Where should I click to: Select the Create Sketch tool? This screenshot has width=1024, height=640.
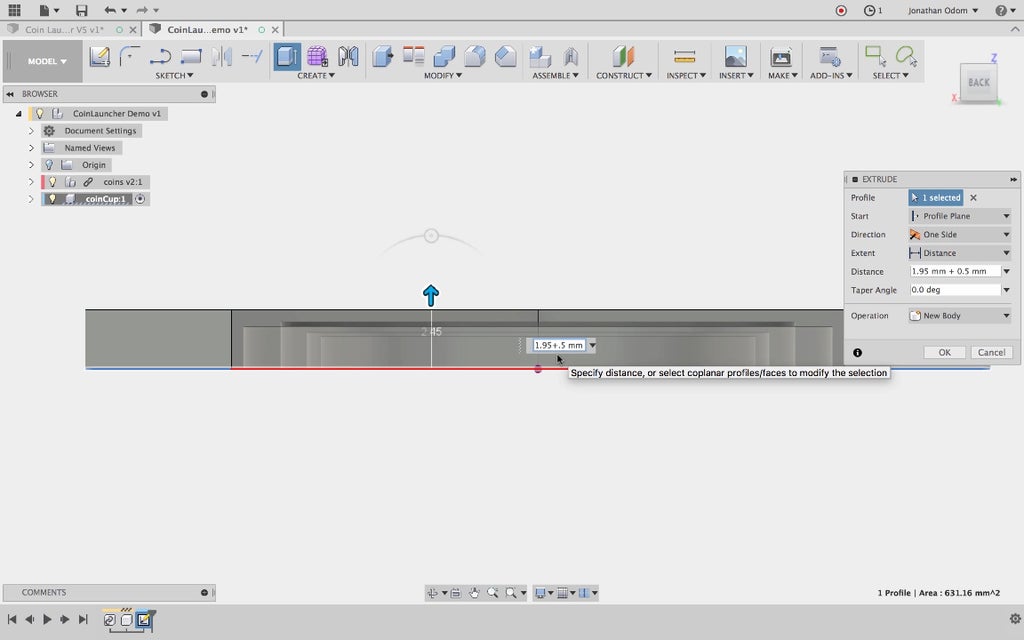[x=99, y=56]
